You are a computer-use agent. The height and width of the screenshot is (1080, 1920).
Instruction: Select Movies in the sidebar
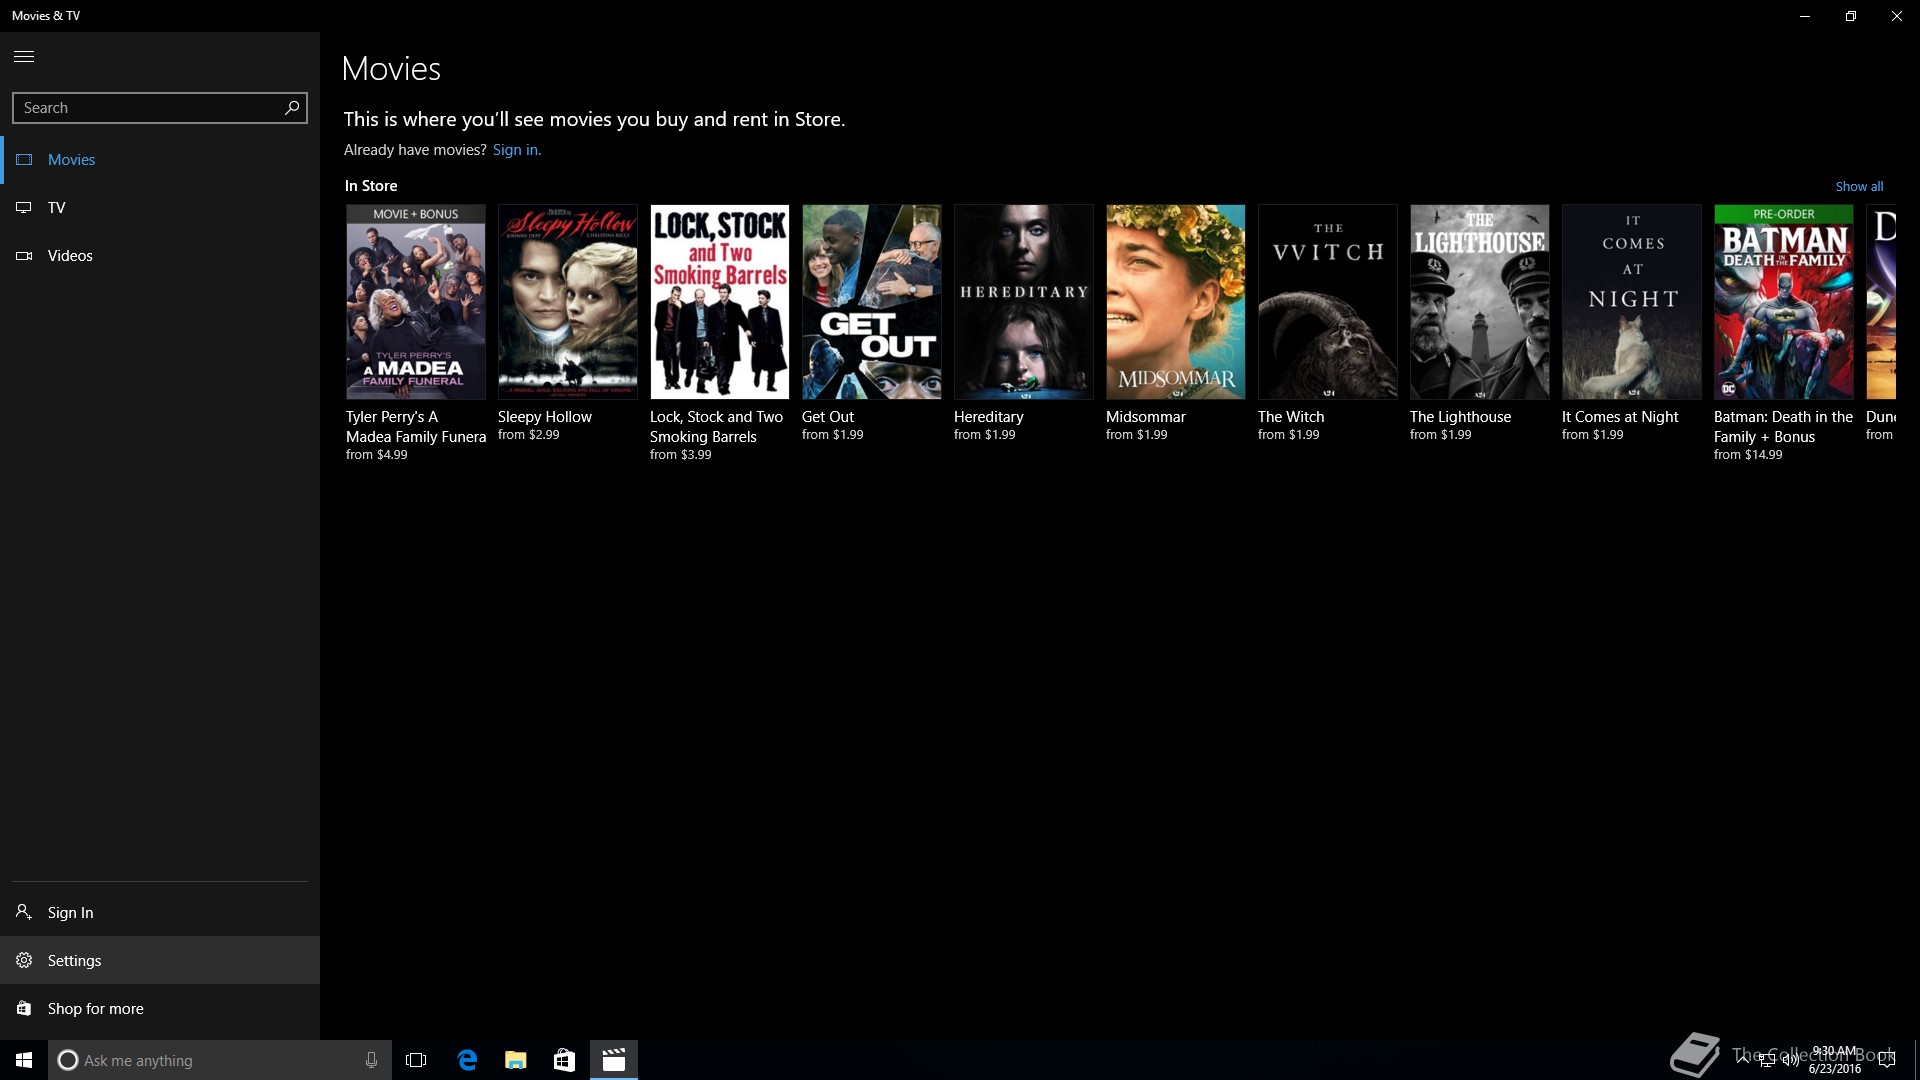pos(160,159)
